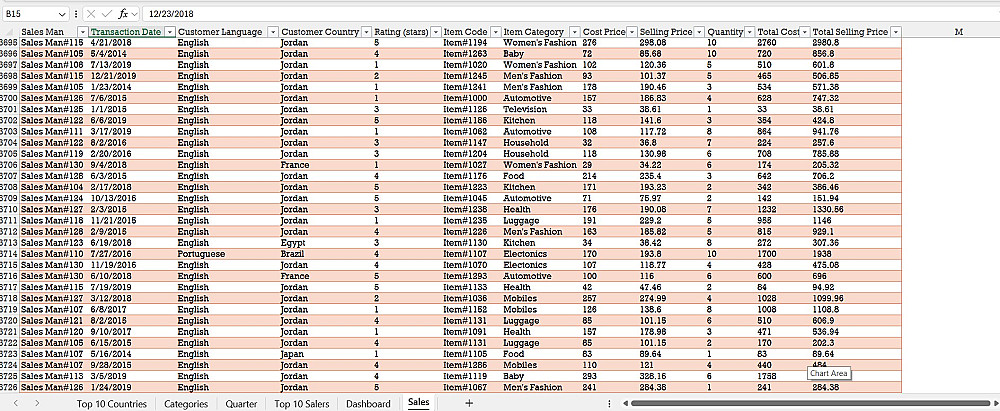Select the Item#1107 cell

472,254
